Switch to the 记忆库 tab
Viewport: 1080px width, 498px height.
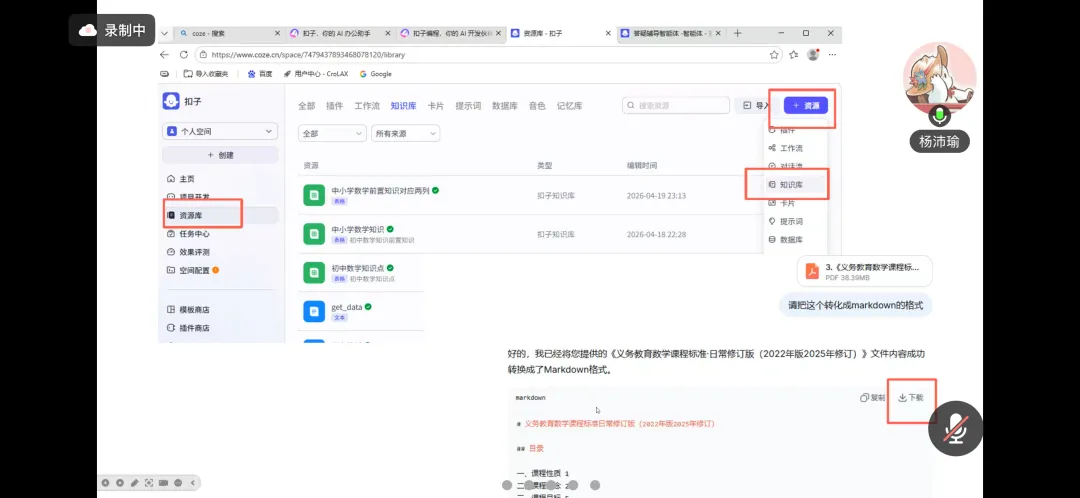(x=570, y=106)
